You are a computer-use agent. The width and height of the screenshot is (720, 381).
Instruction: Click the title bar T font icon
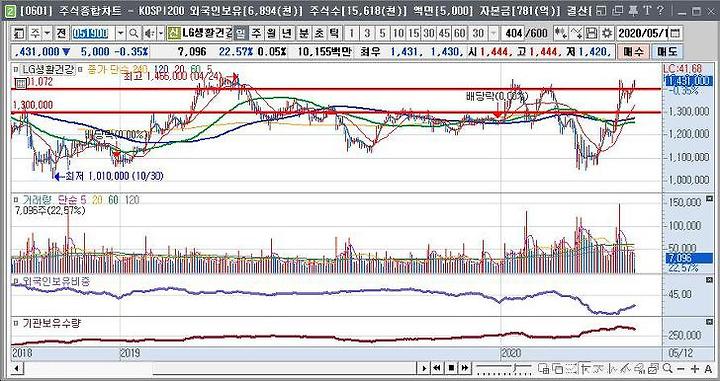[647, 11]
